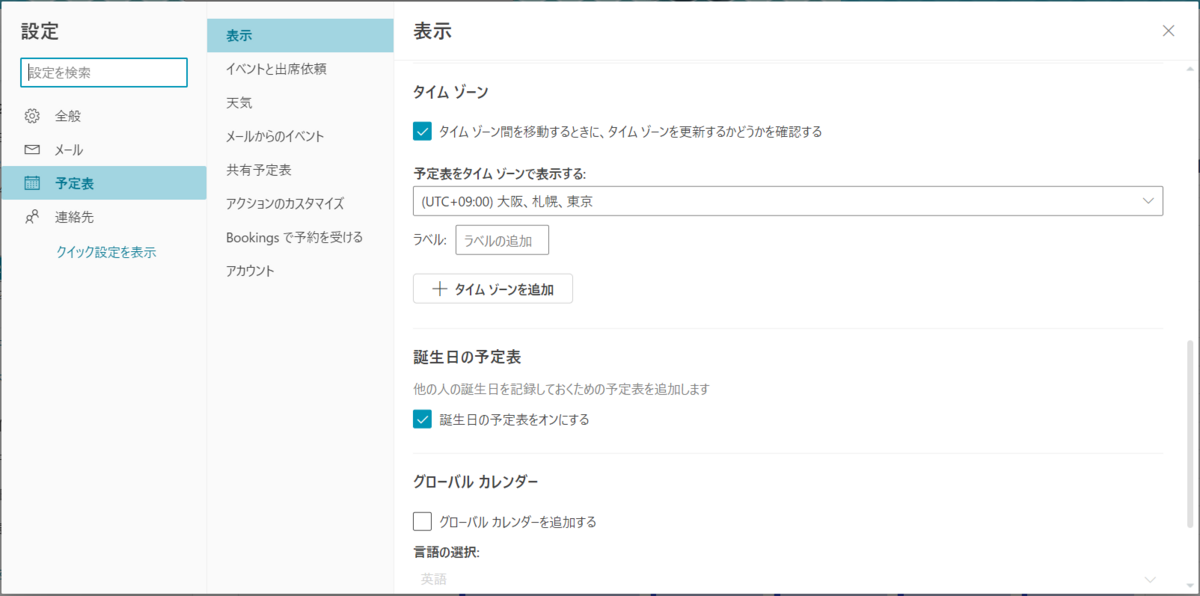Click the people icon beside 連絡先
1200x596 pixels.
coord(32,217)
